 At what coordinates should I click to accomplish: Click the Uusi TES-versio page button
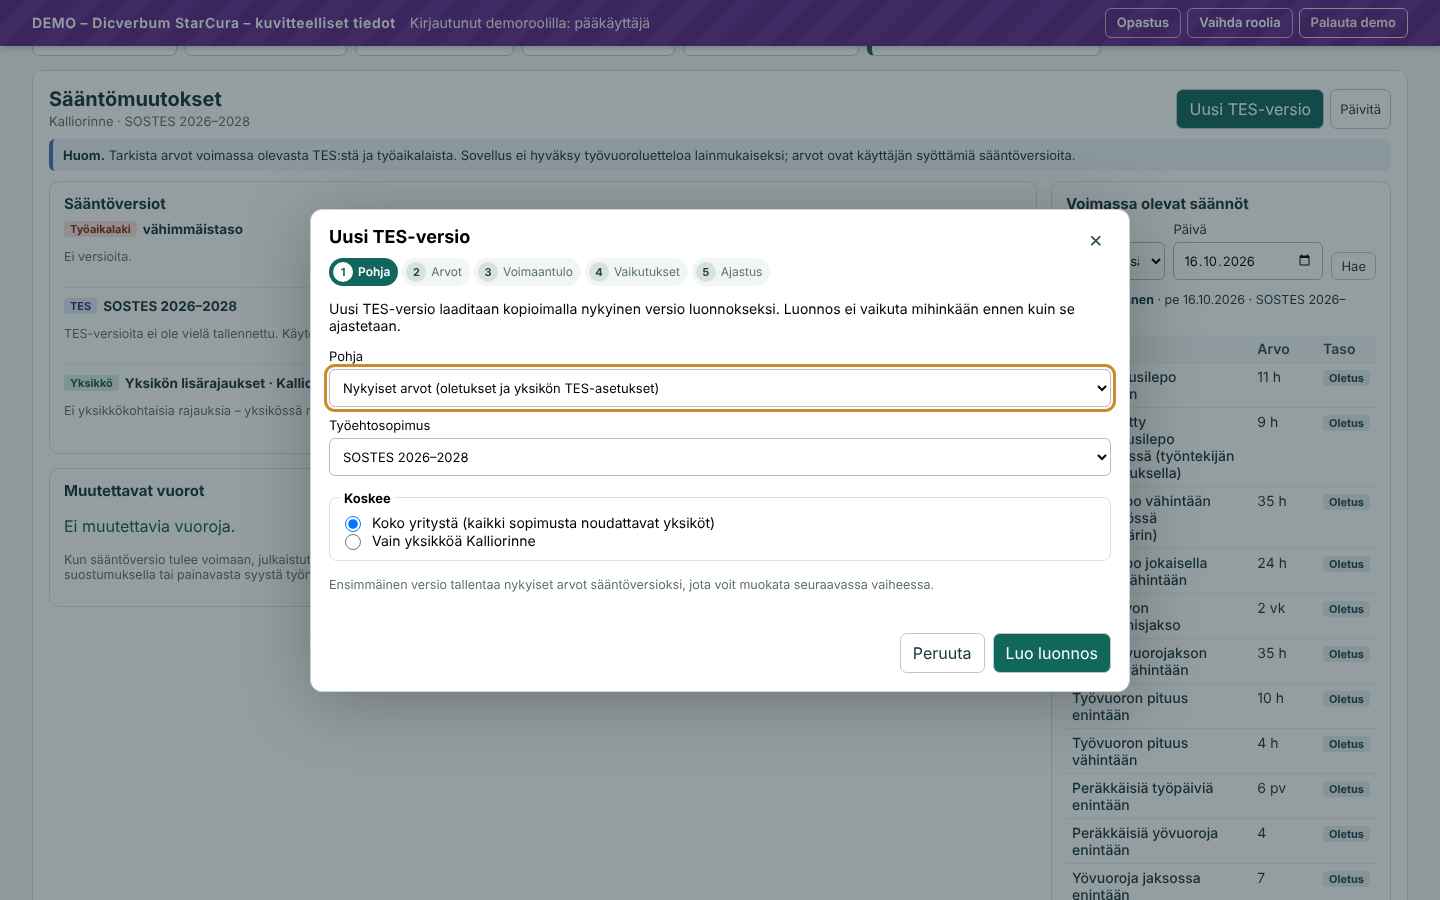coord(1250,109)
